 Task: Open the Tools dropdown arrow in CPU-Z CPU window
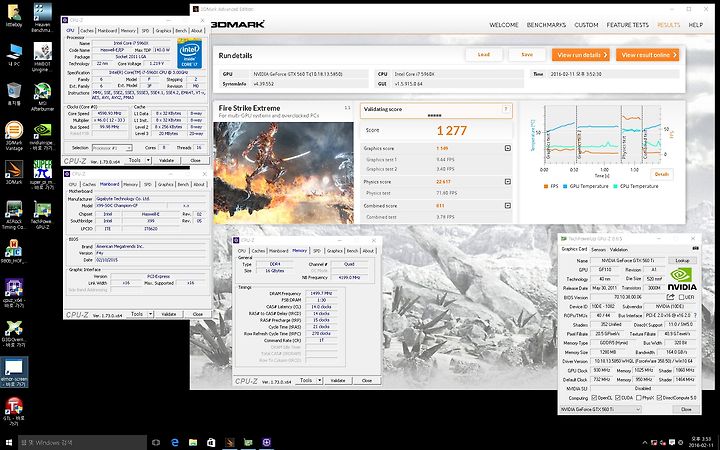tap(148, 160)
